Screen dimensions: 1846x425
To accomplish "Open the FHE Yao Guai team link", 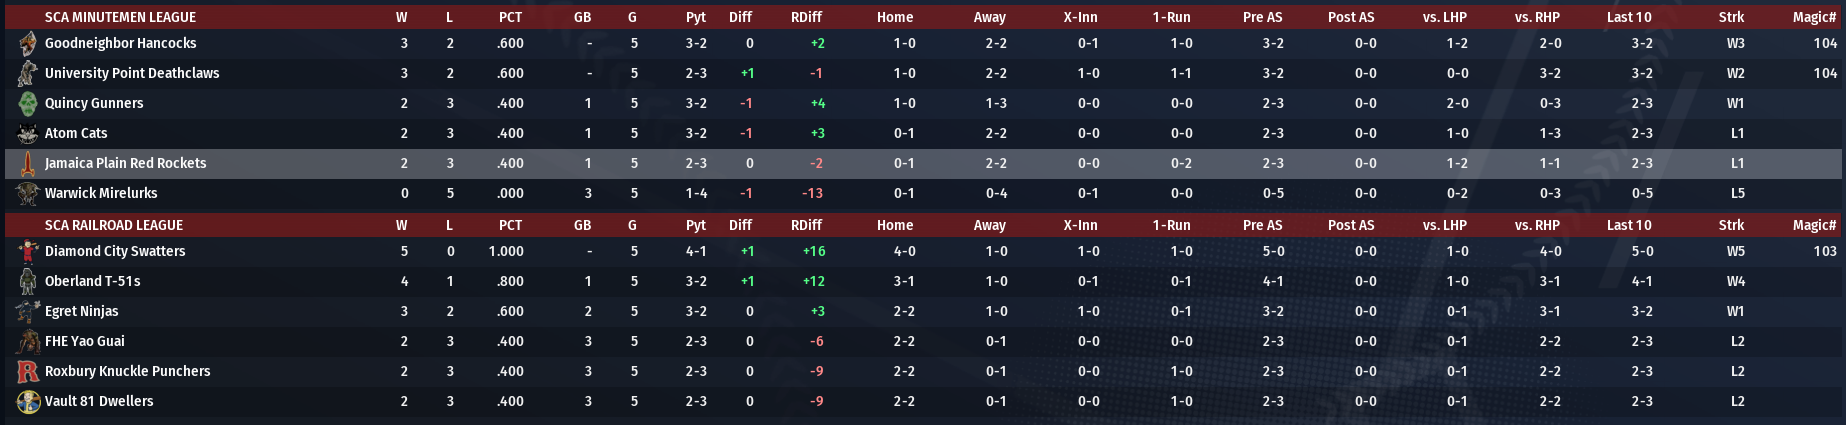I will [x=84, y=342].
